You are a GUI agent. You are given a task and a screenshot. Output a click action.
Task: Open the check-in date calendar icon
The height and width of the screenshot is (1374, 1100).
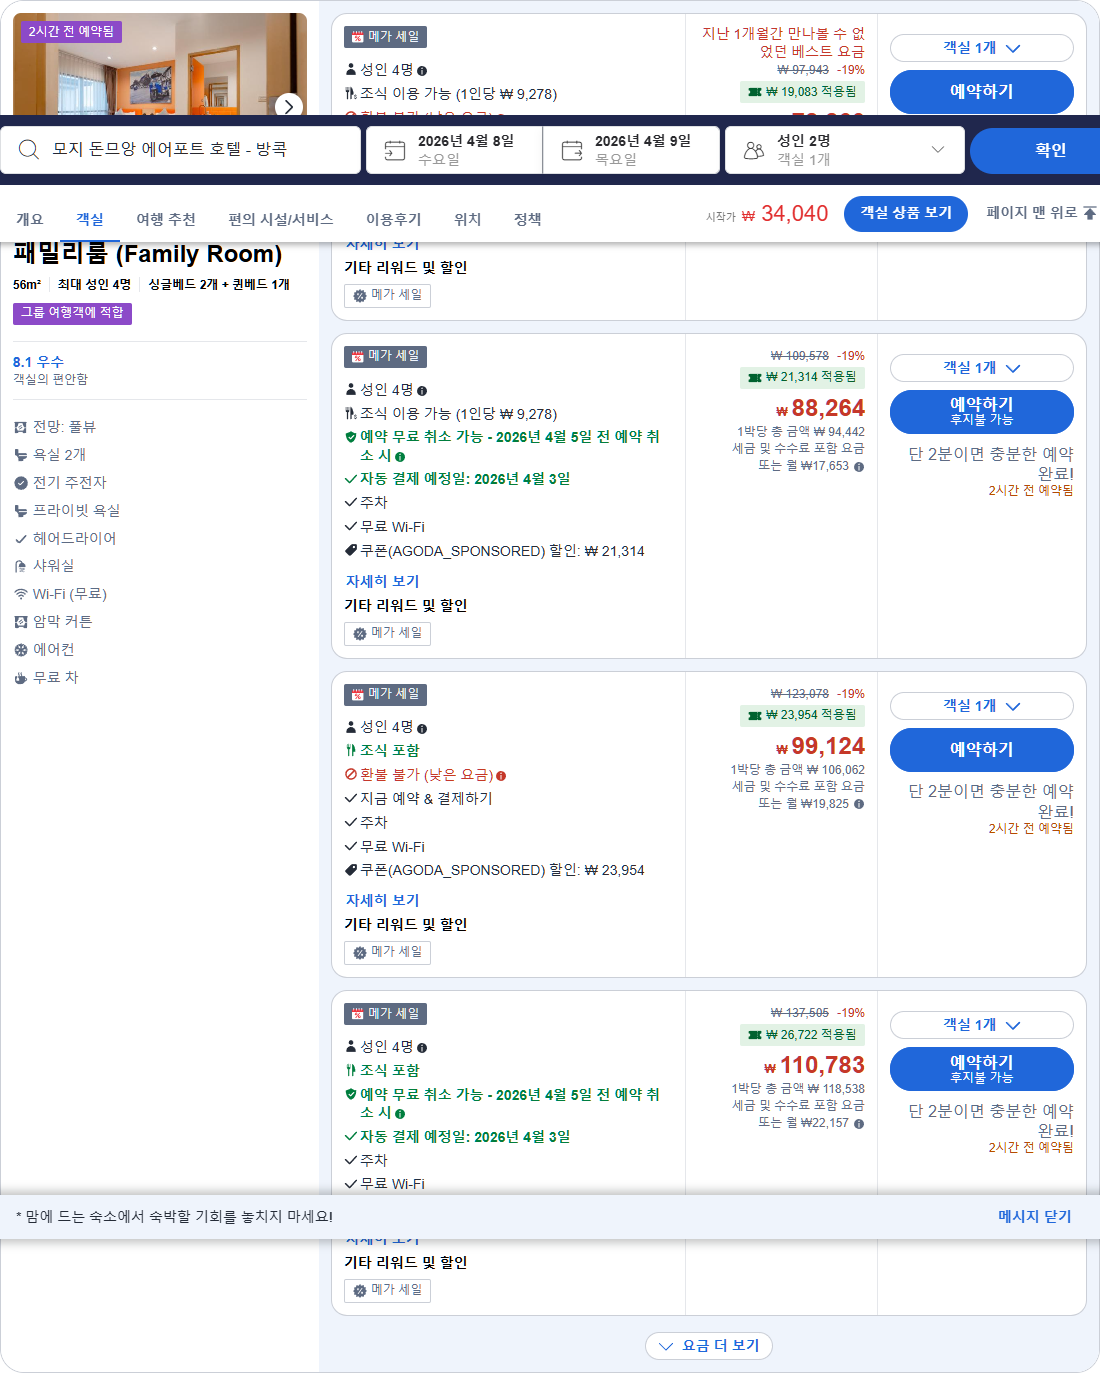tap(394, 149)
